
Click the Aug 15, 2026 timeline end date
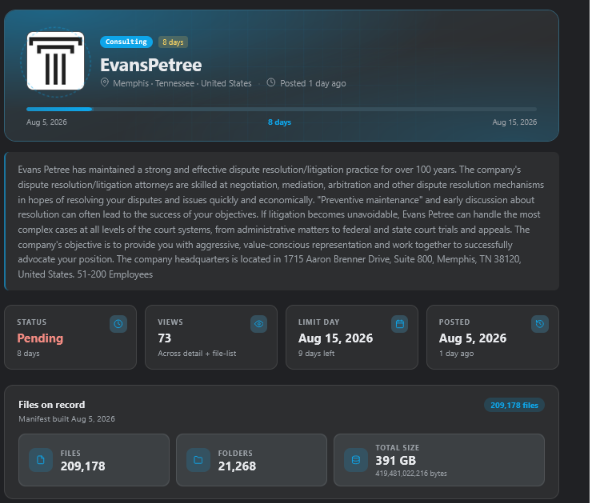tap(514, 122)
